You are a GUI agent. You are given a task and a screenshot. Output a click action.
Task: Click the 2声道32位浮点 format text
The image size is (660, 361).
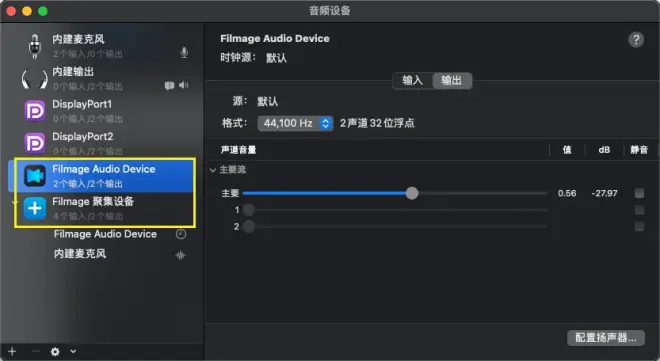tap(377, 123)
